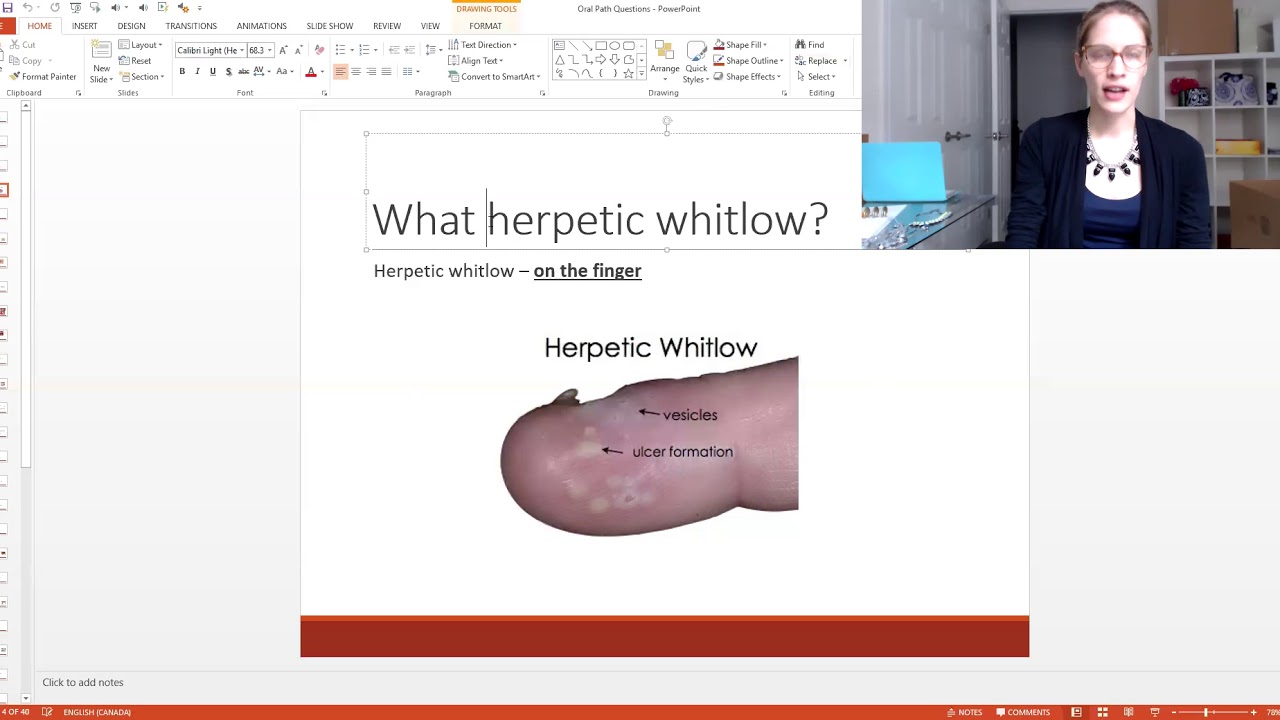
Task: Switch to Slide Sorter view
Action: click(x=1102, y=712)
